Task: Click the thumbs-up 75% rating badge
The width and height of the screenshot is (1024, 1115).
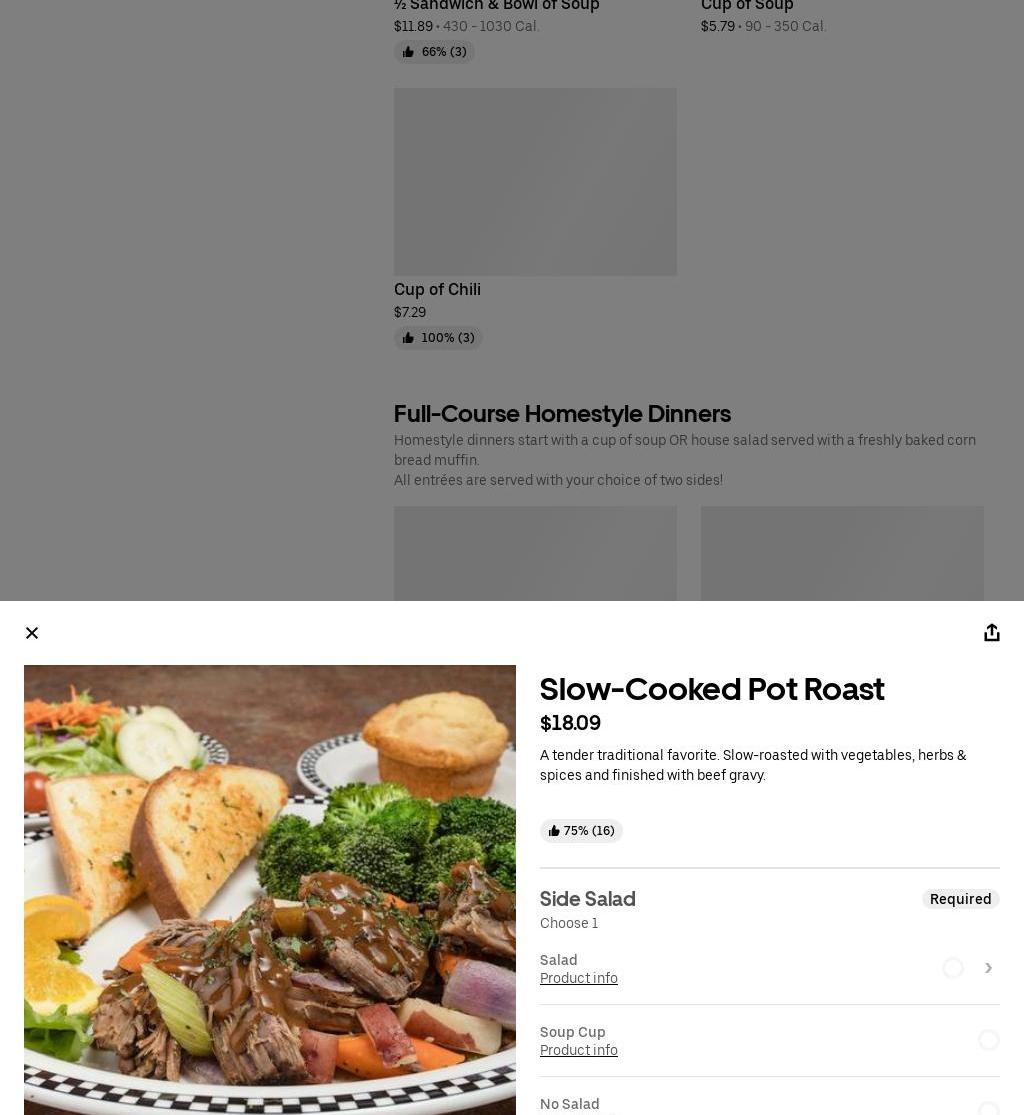Action: point(581,831)
